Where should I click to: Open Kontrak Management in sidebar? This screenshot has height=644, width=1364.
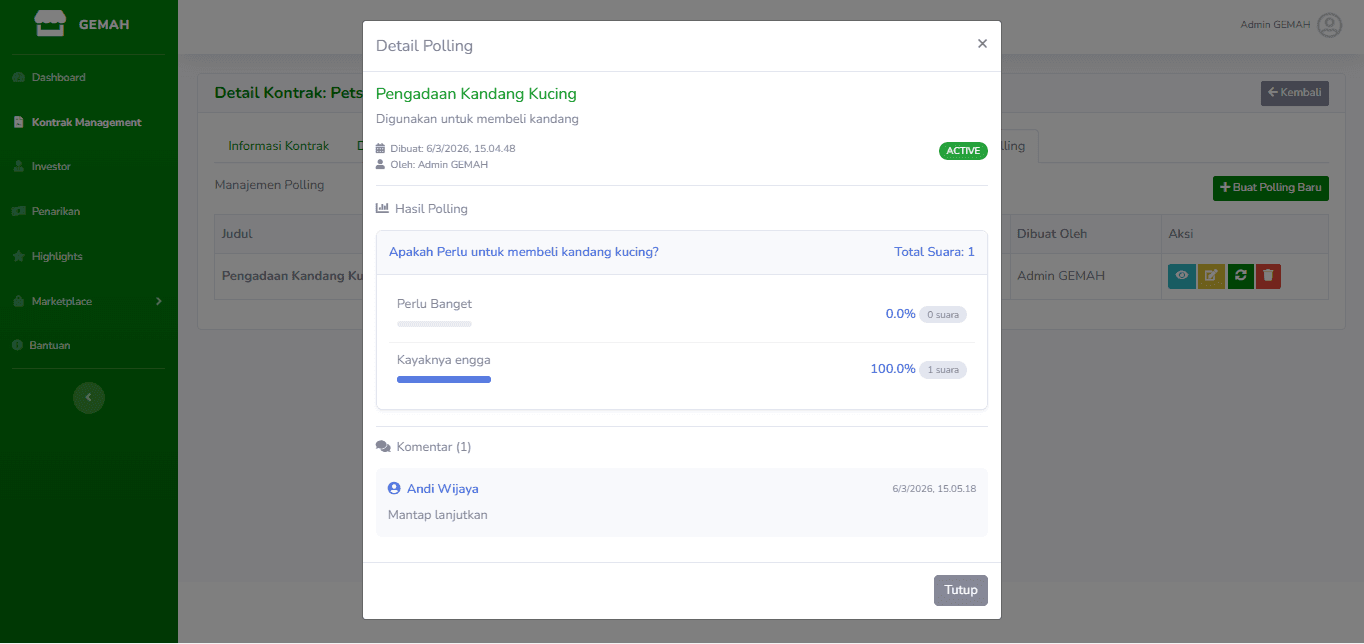pos(86,122)
